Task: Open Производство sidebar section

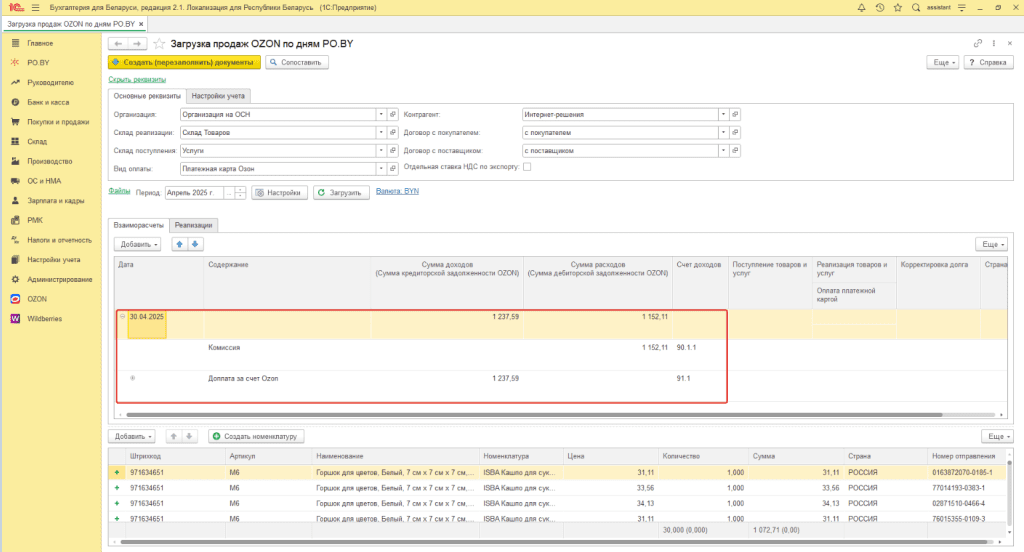Action: pos(50,161)
